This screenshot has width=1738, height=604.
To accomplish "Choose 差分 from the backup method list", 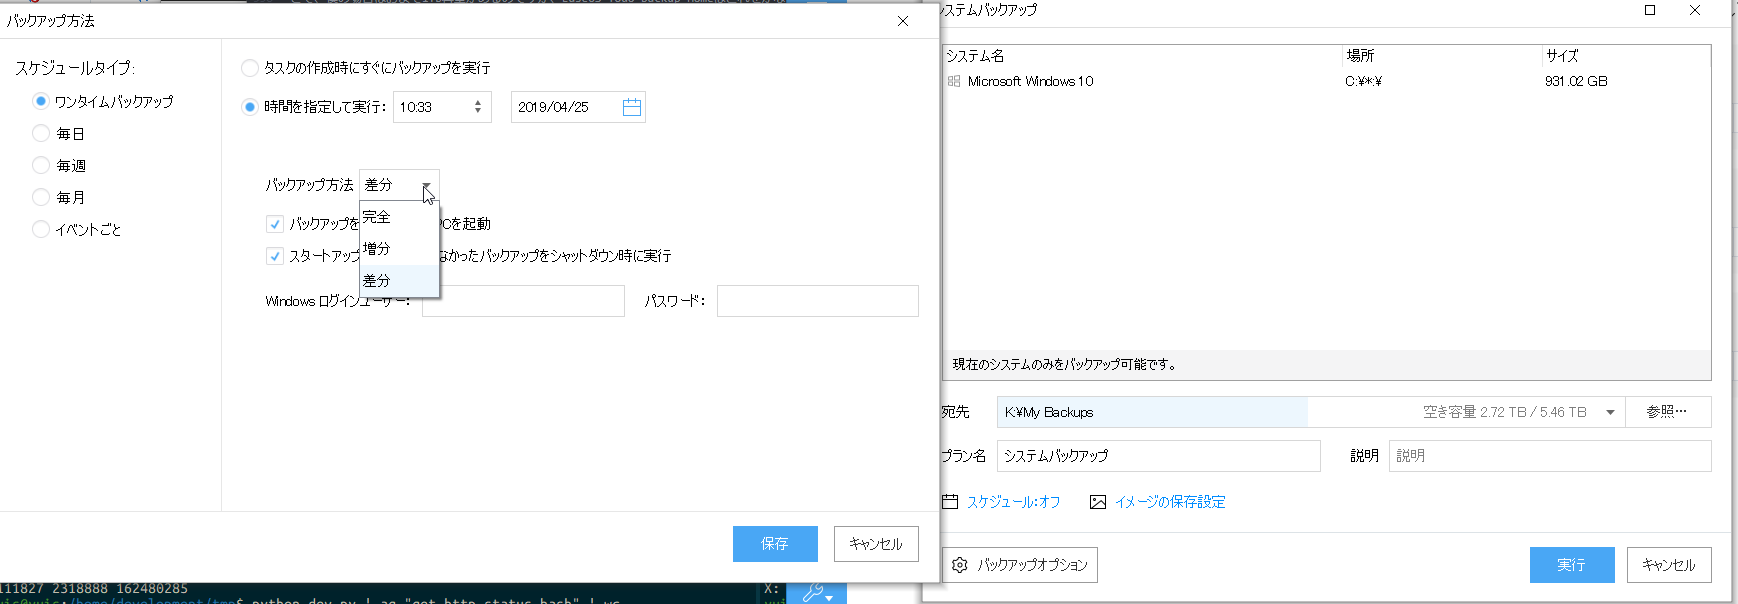I will (399, 281).
